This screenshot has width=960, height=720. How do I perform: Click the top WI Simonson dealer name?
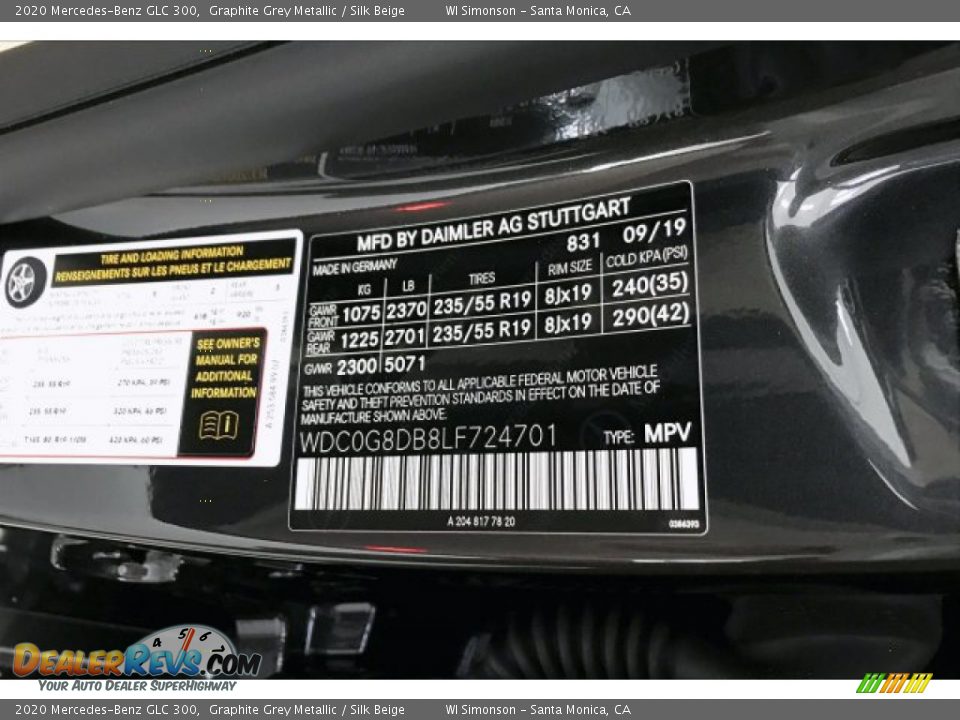(480, 11)
